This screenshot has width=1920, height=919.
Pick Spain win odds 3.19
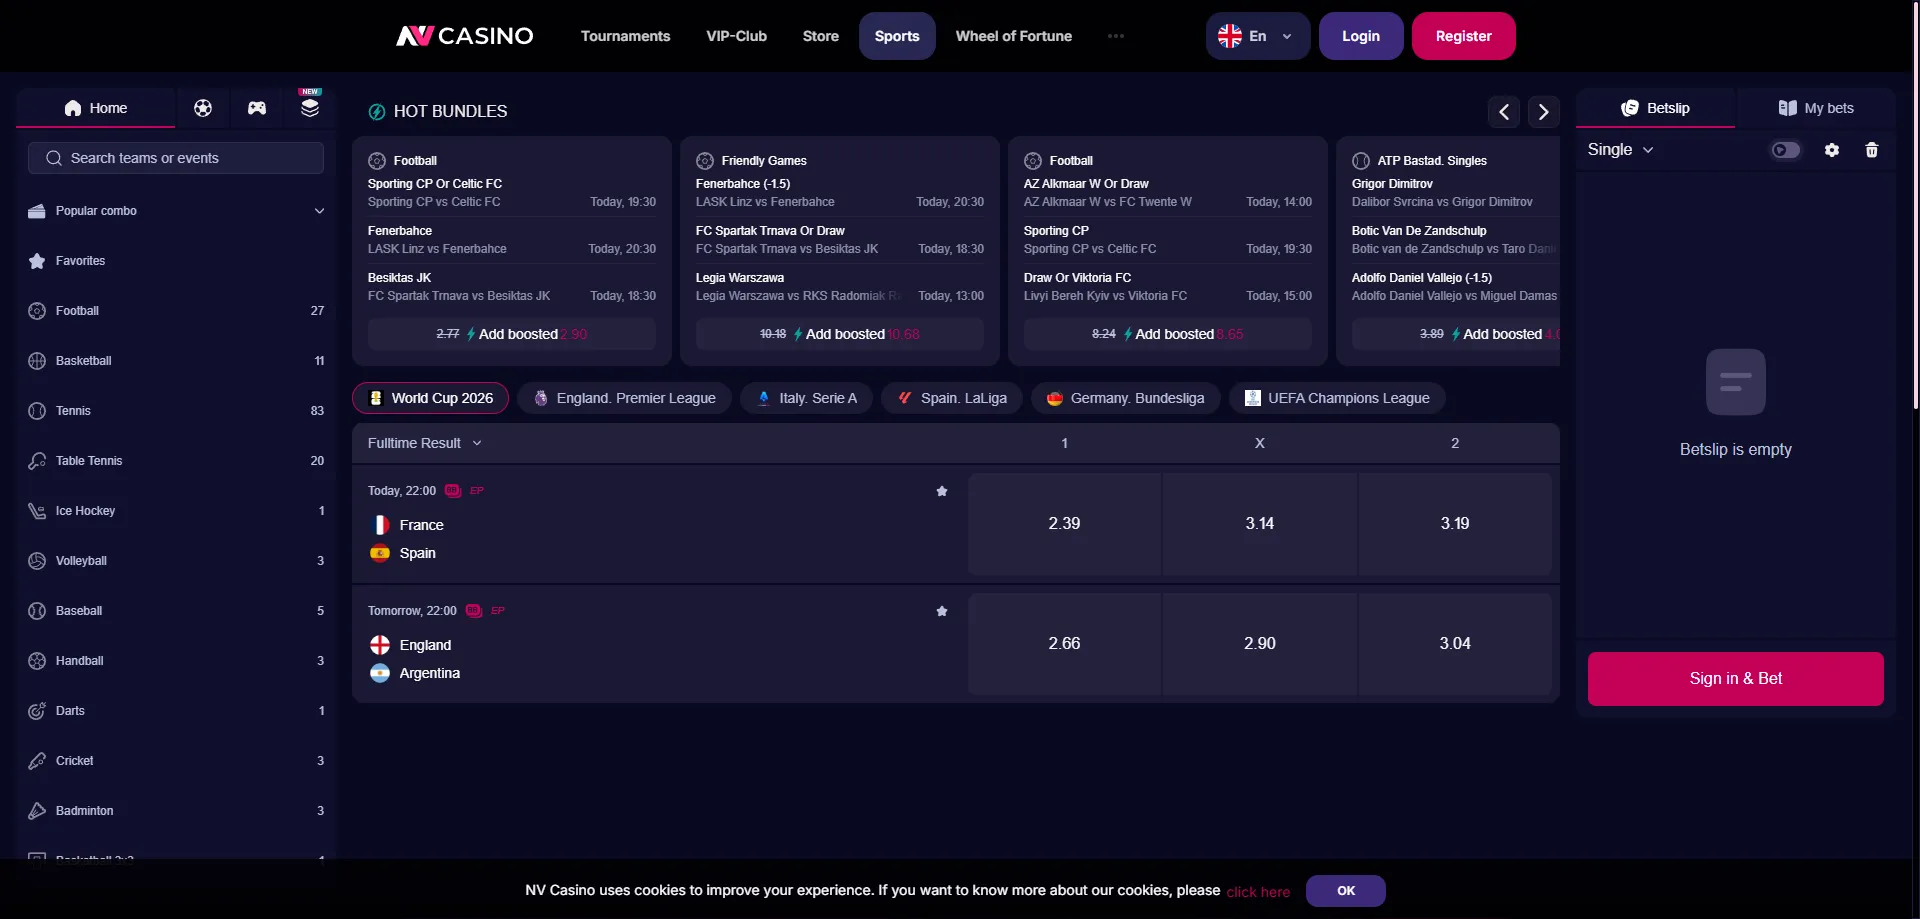coord(1455,524)
